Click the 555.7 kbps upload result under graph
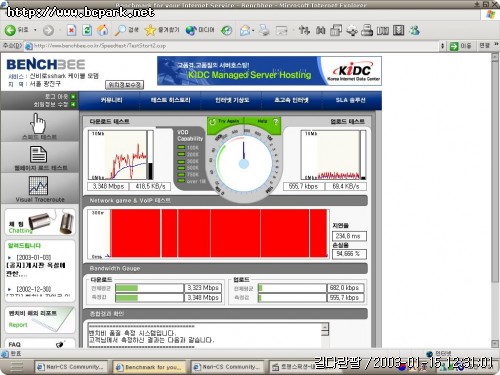The image size is (500, 375). point(303,186)
